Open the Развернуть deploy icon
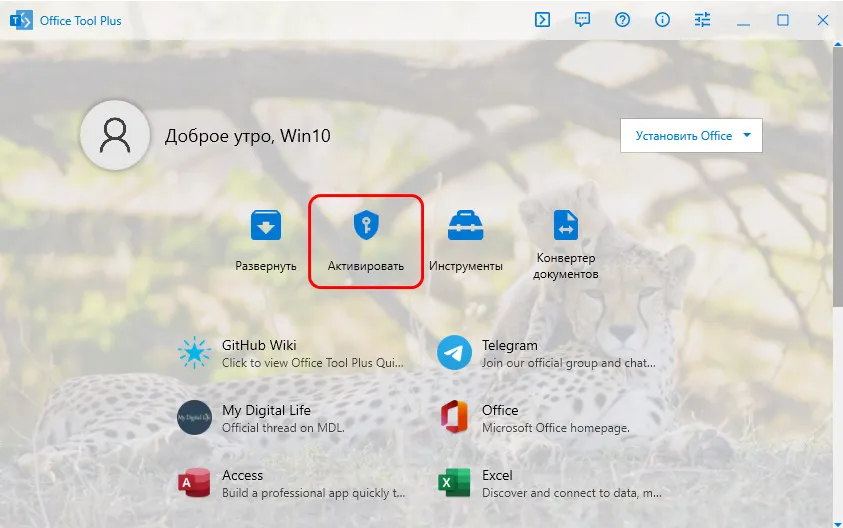Screen dimensions: 843x528 click(x=266, y=227)
